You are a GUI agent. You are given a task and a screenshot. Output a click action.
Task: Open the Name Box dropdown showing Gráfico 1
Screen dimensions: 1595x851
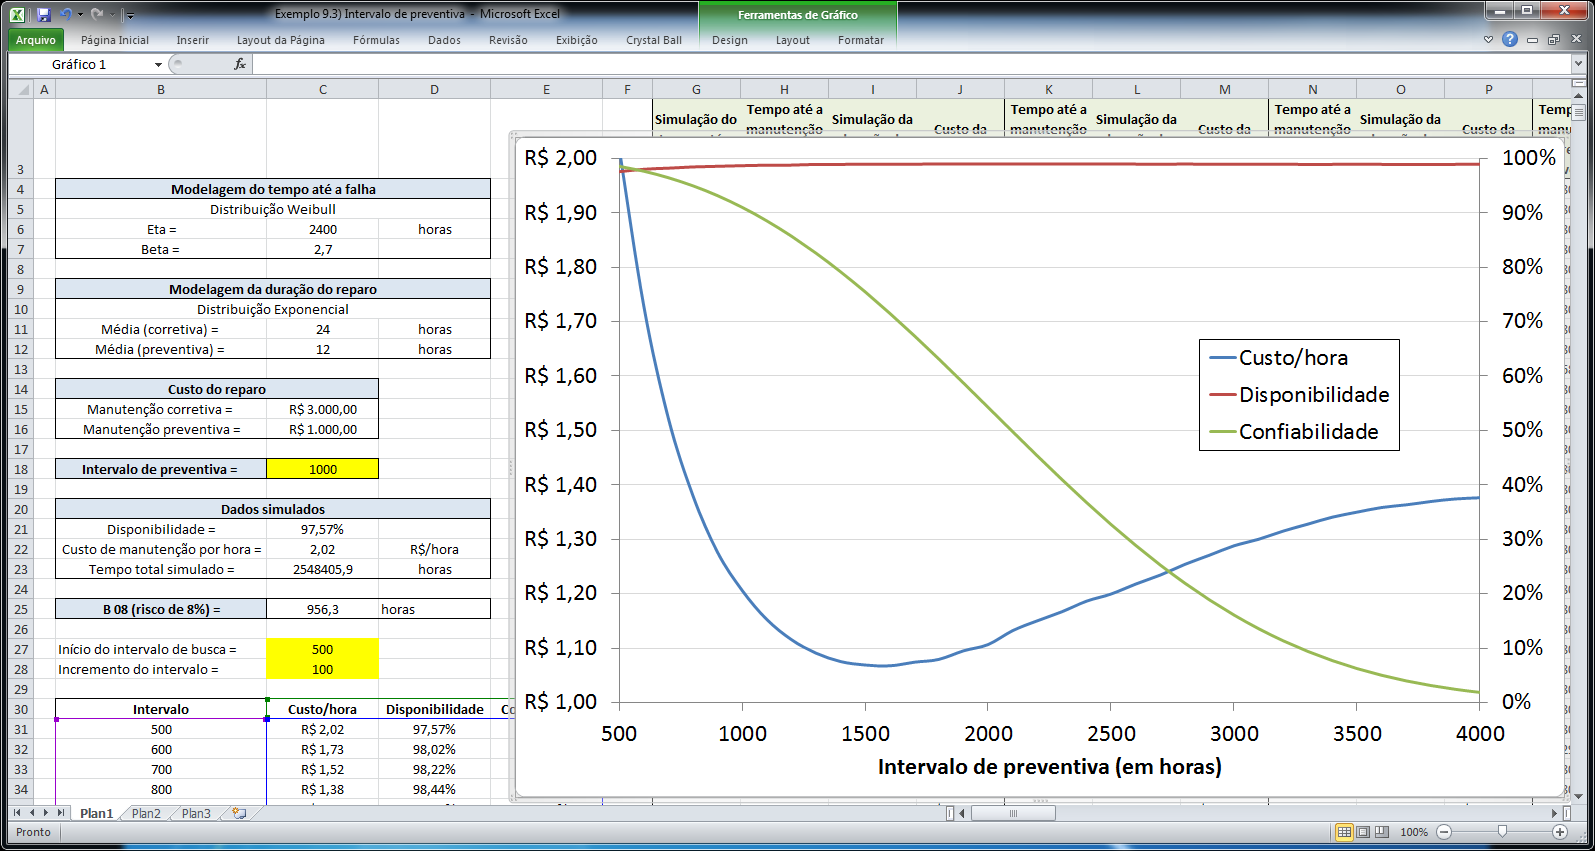(x=158, y=64)
